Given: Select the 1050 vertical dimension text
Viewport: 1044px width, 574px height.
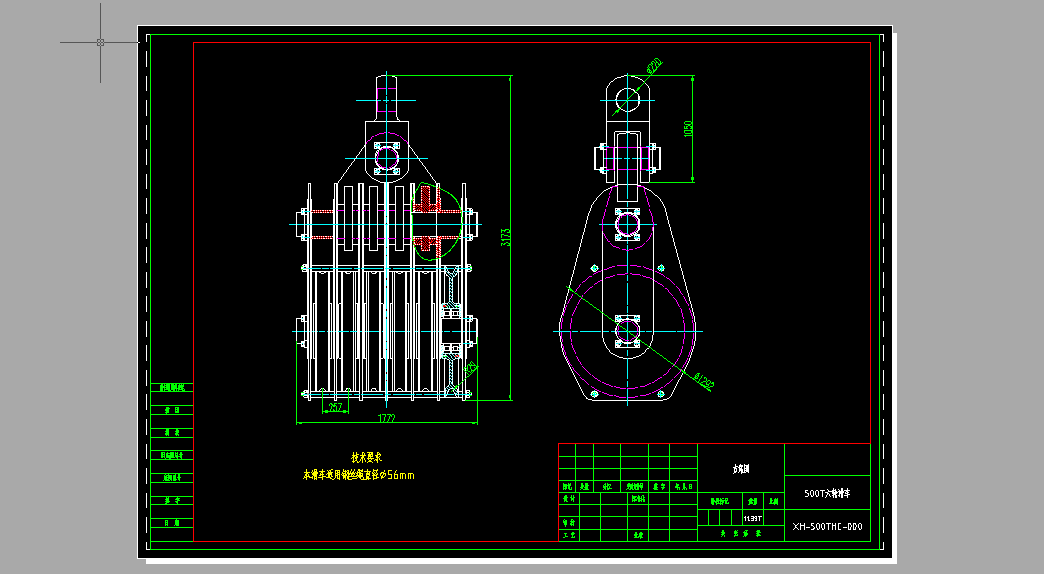Looking at the screenshot, I should point(688,129).
